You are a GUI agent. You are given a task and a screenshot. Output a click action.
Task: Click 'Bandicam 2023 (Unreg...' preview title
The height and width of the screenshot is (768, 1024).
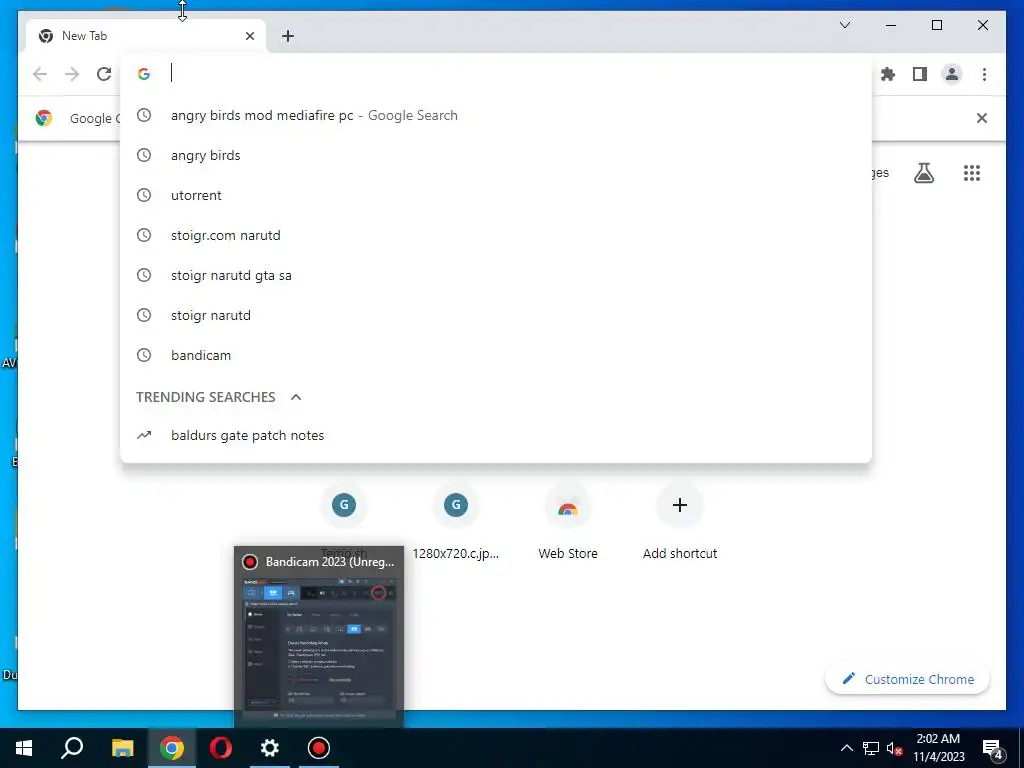(330, 562)
